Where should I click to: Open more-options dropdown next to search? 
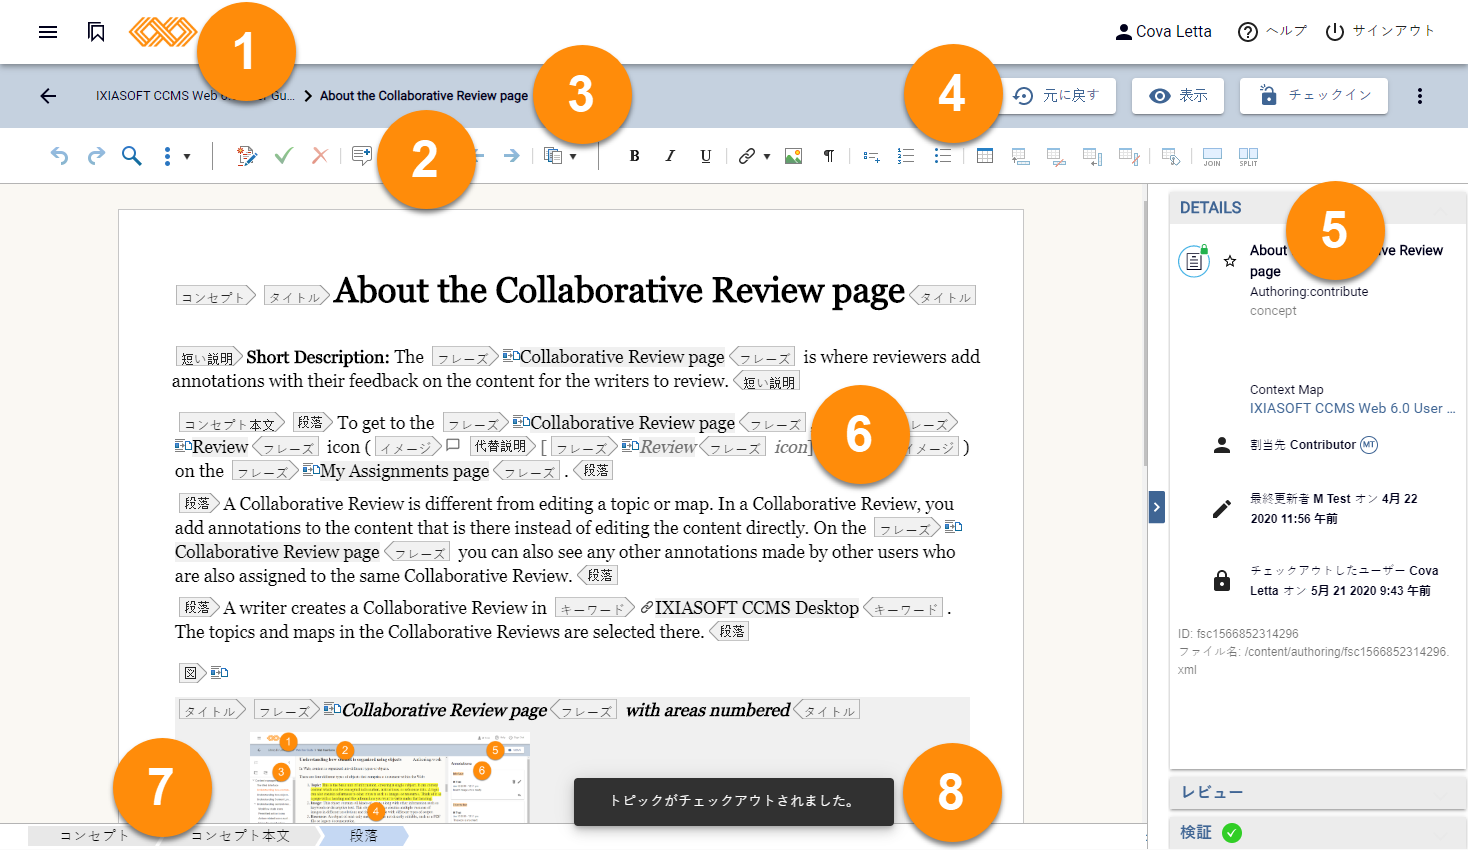tap(176, 156)
